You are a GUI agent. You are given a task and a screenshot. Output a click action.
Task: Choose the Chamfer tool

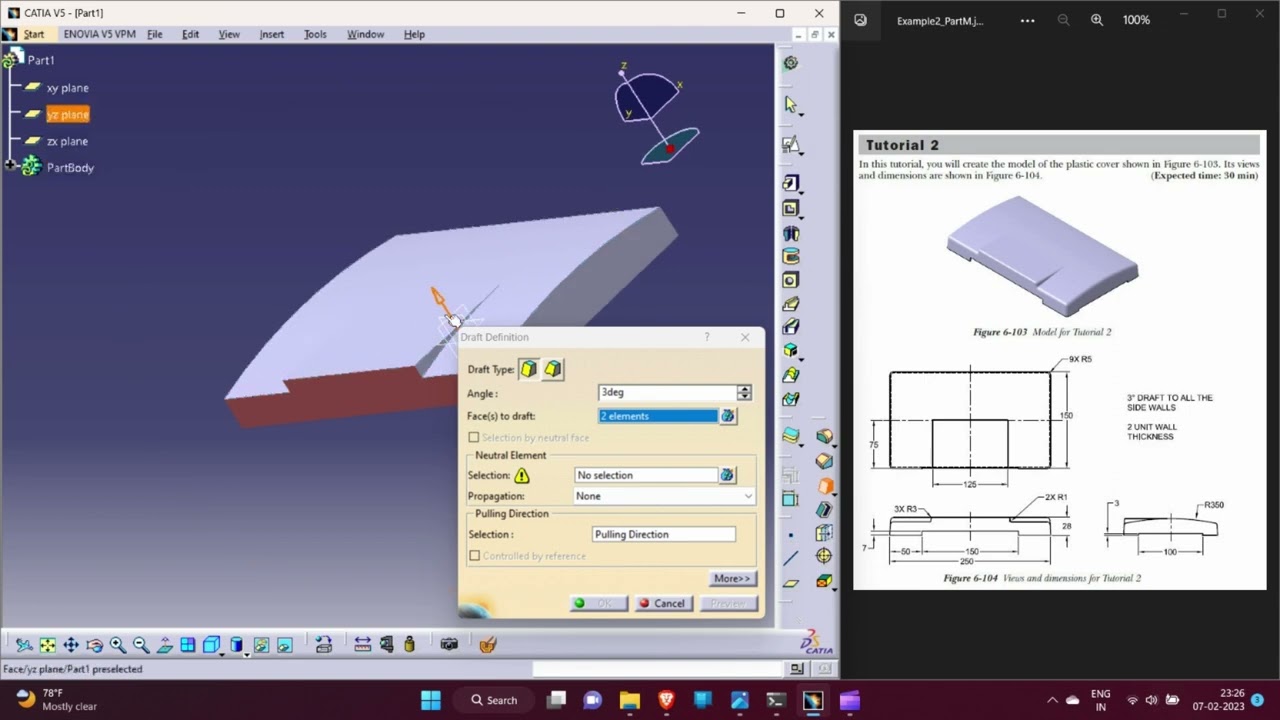(x=824, y=461)
